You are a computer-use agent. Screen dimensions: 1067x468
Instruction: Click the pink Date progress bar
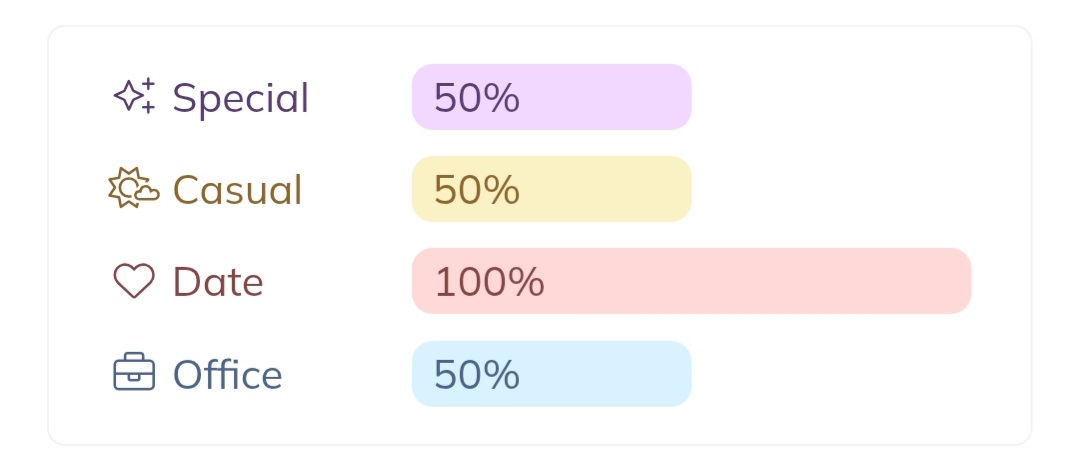[x=750, y=281]
